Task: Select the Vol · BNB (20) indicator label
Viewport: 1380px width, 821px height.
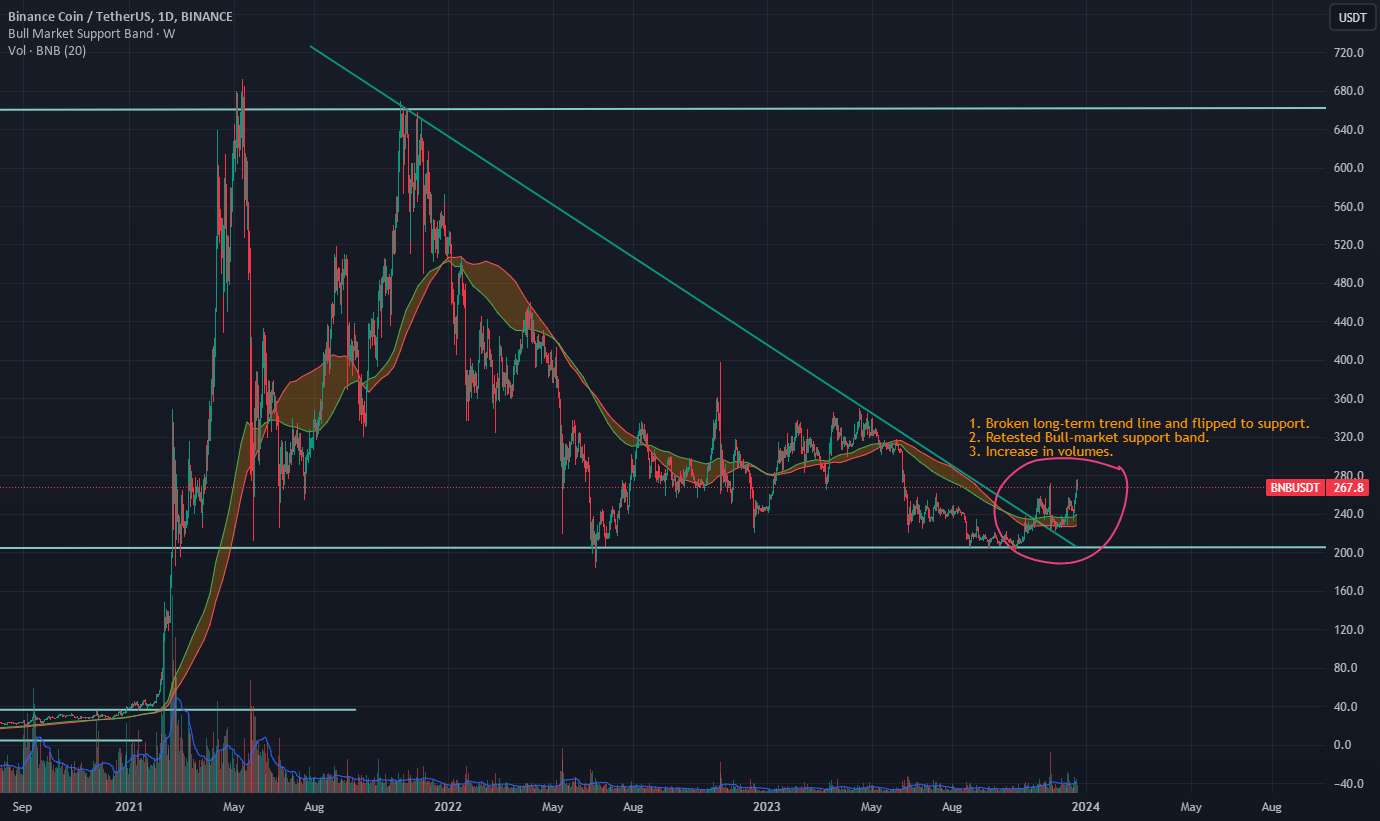Action: point(46,51)
